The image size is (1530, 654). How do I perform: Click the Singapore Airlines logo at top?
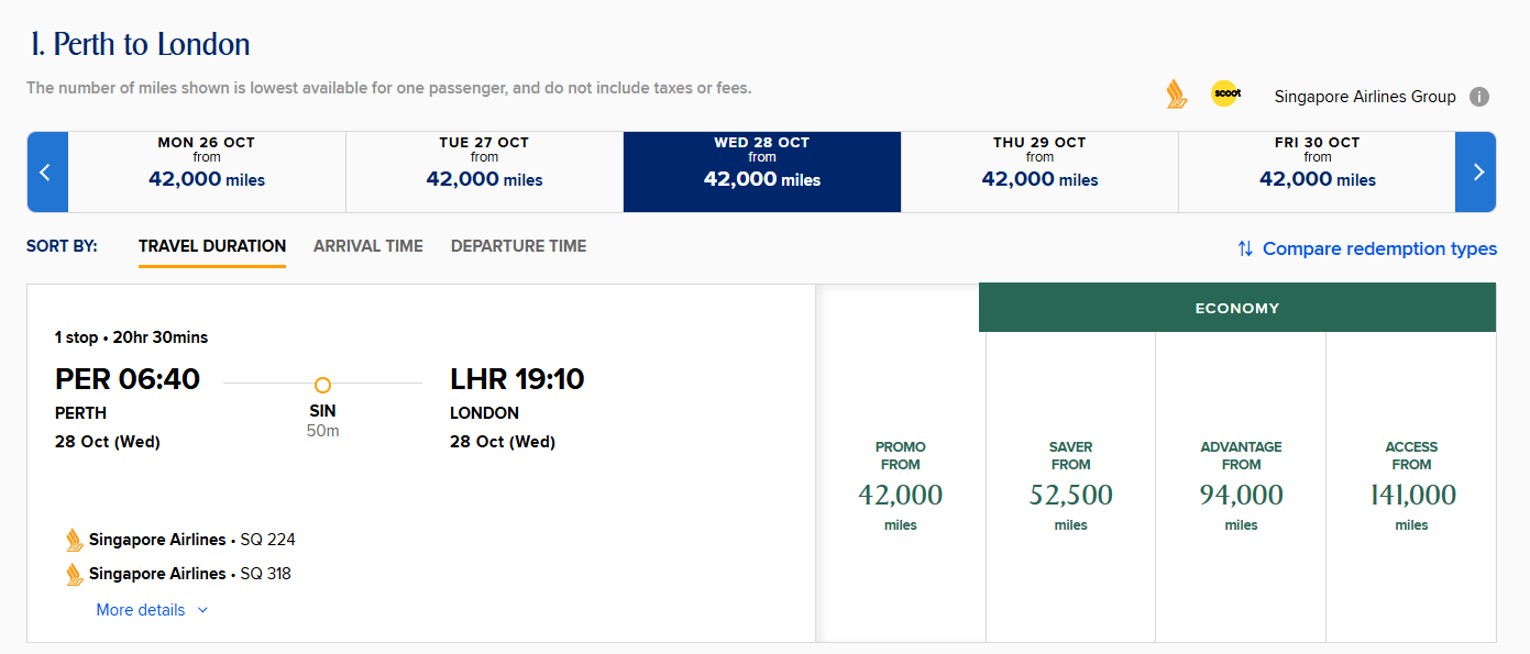click(1176, 95)
